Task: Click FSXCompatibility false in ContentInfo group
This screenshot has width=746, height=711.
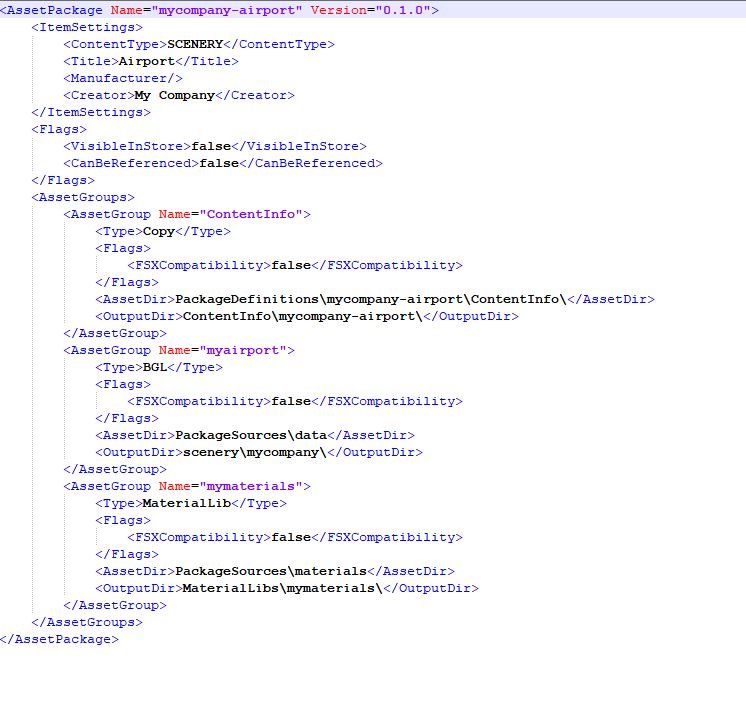Action: (x=291, y=265)
